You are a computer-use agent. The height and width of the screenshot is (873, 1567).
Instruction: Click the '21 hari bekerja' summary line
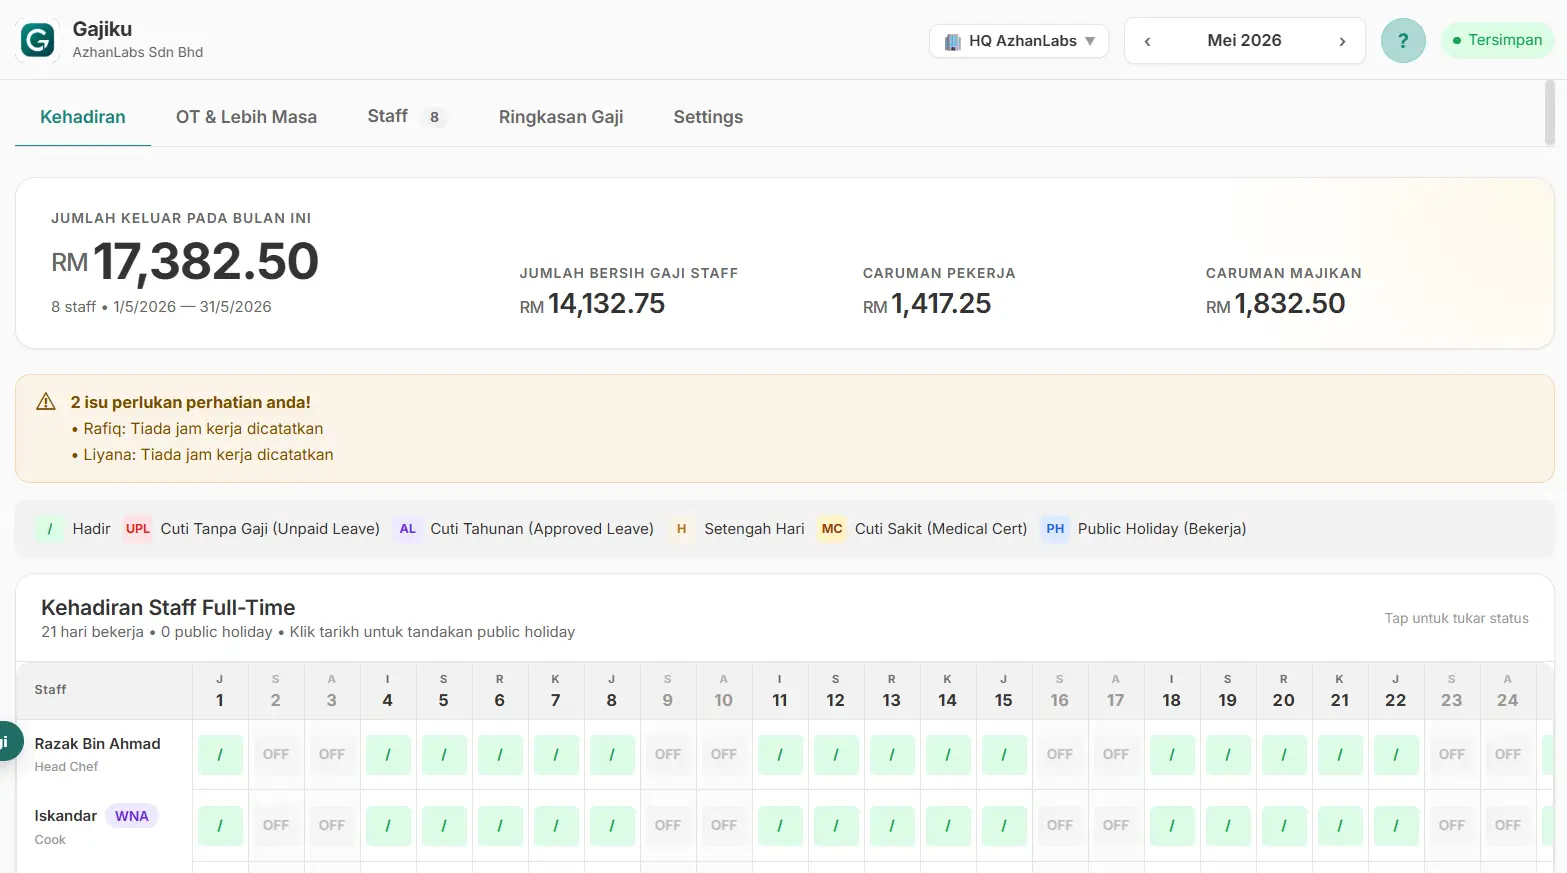(308, 632)
